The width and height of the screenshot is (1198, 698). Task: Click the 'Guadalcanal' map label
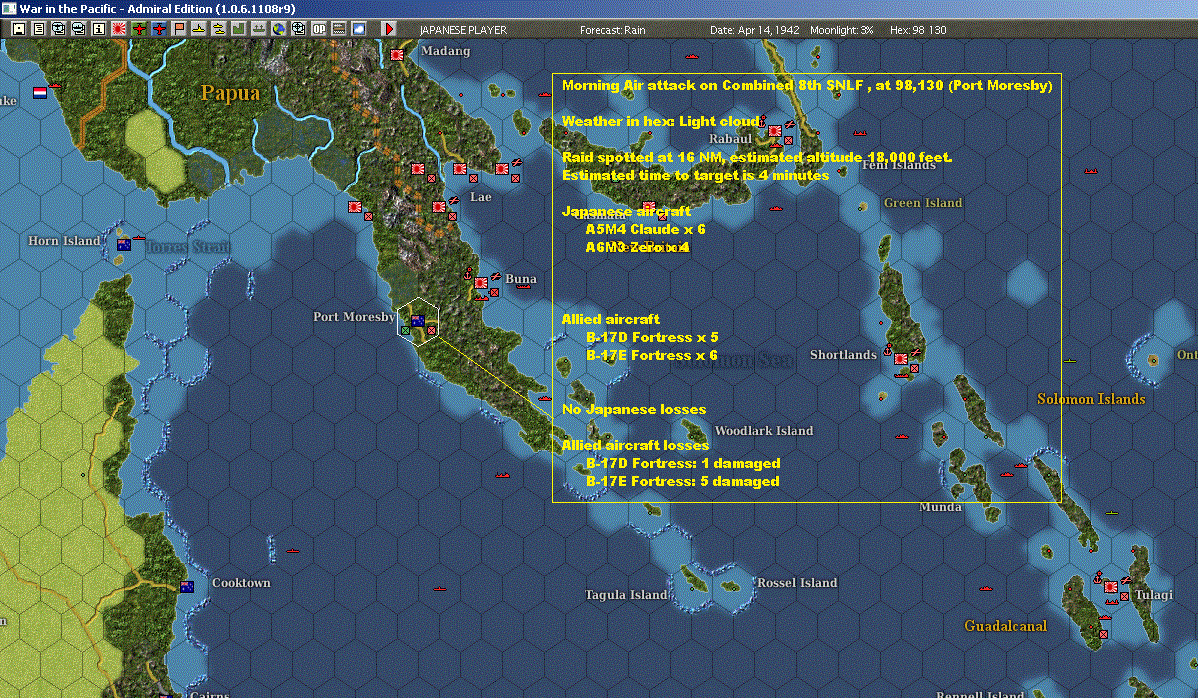pos(1005,625)
